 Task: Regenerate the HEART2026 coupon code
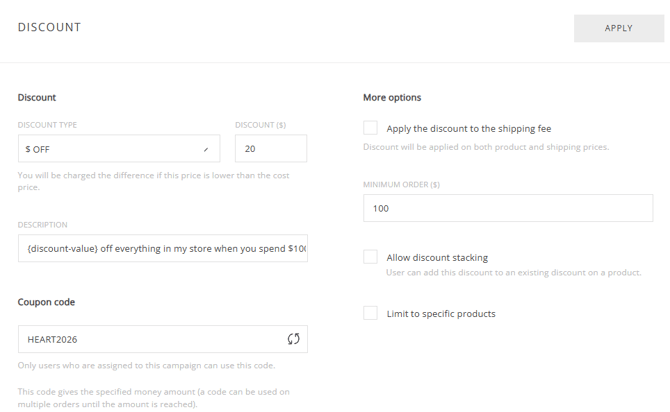coord(293,339)
